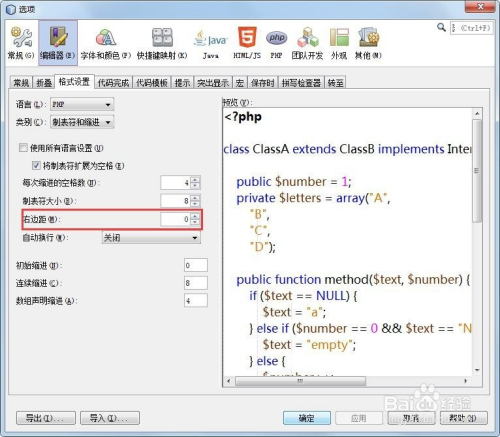Click the preview vertical scrollbar thumb
This screenshot has height=437, width=500.
coord(477,171)
